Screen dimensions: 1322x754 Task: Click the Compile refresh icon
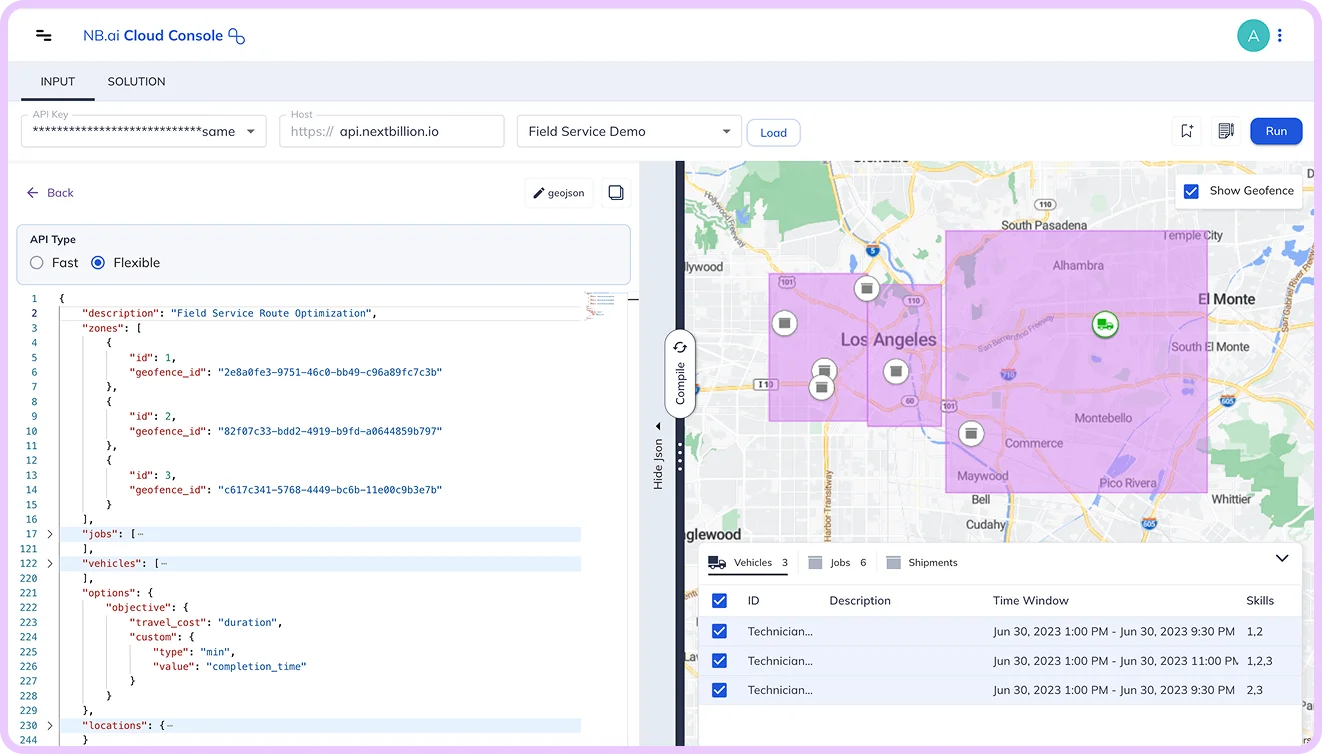coord(680,347)
